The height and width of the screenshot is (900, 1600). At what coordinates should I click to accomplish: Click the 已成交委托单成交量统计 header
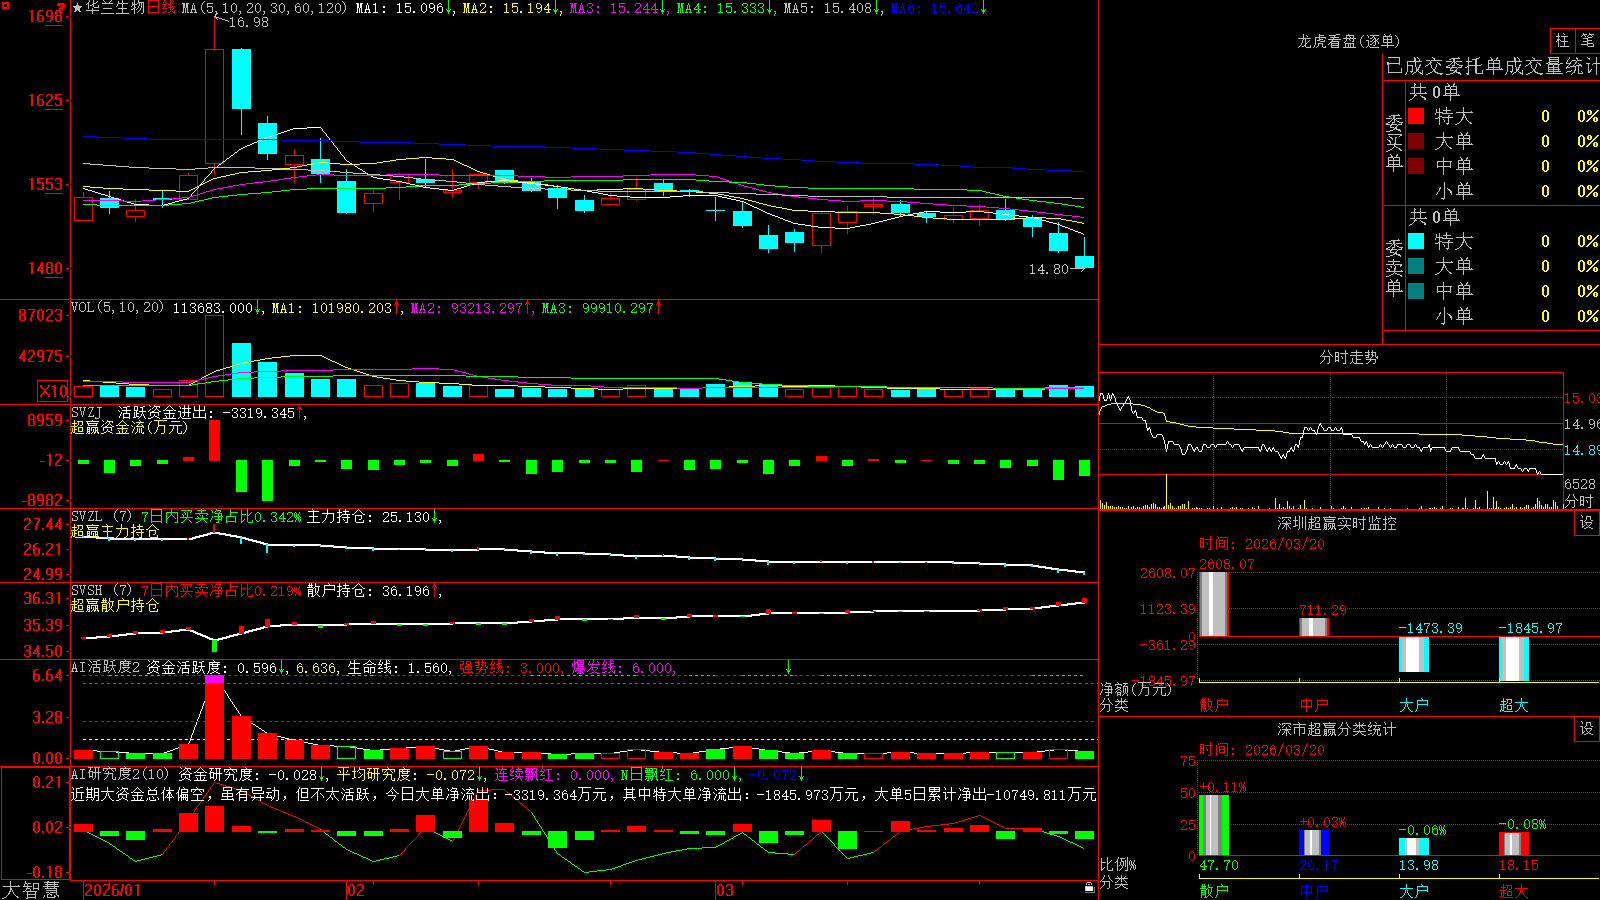coord(1492,66)
